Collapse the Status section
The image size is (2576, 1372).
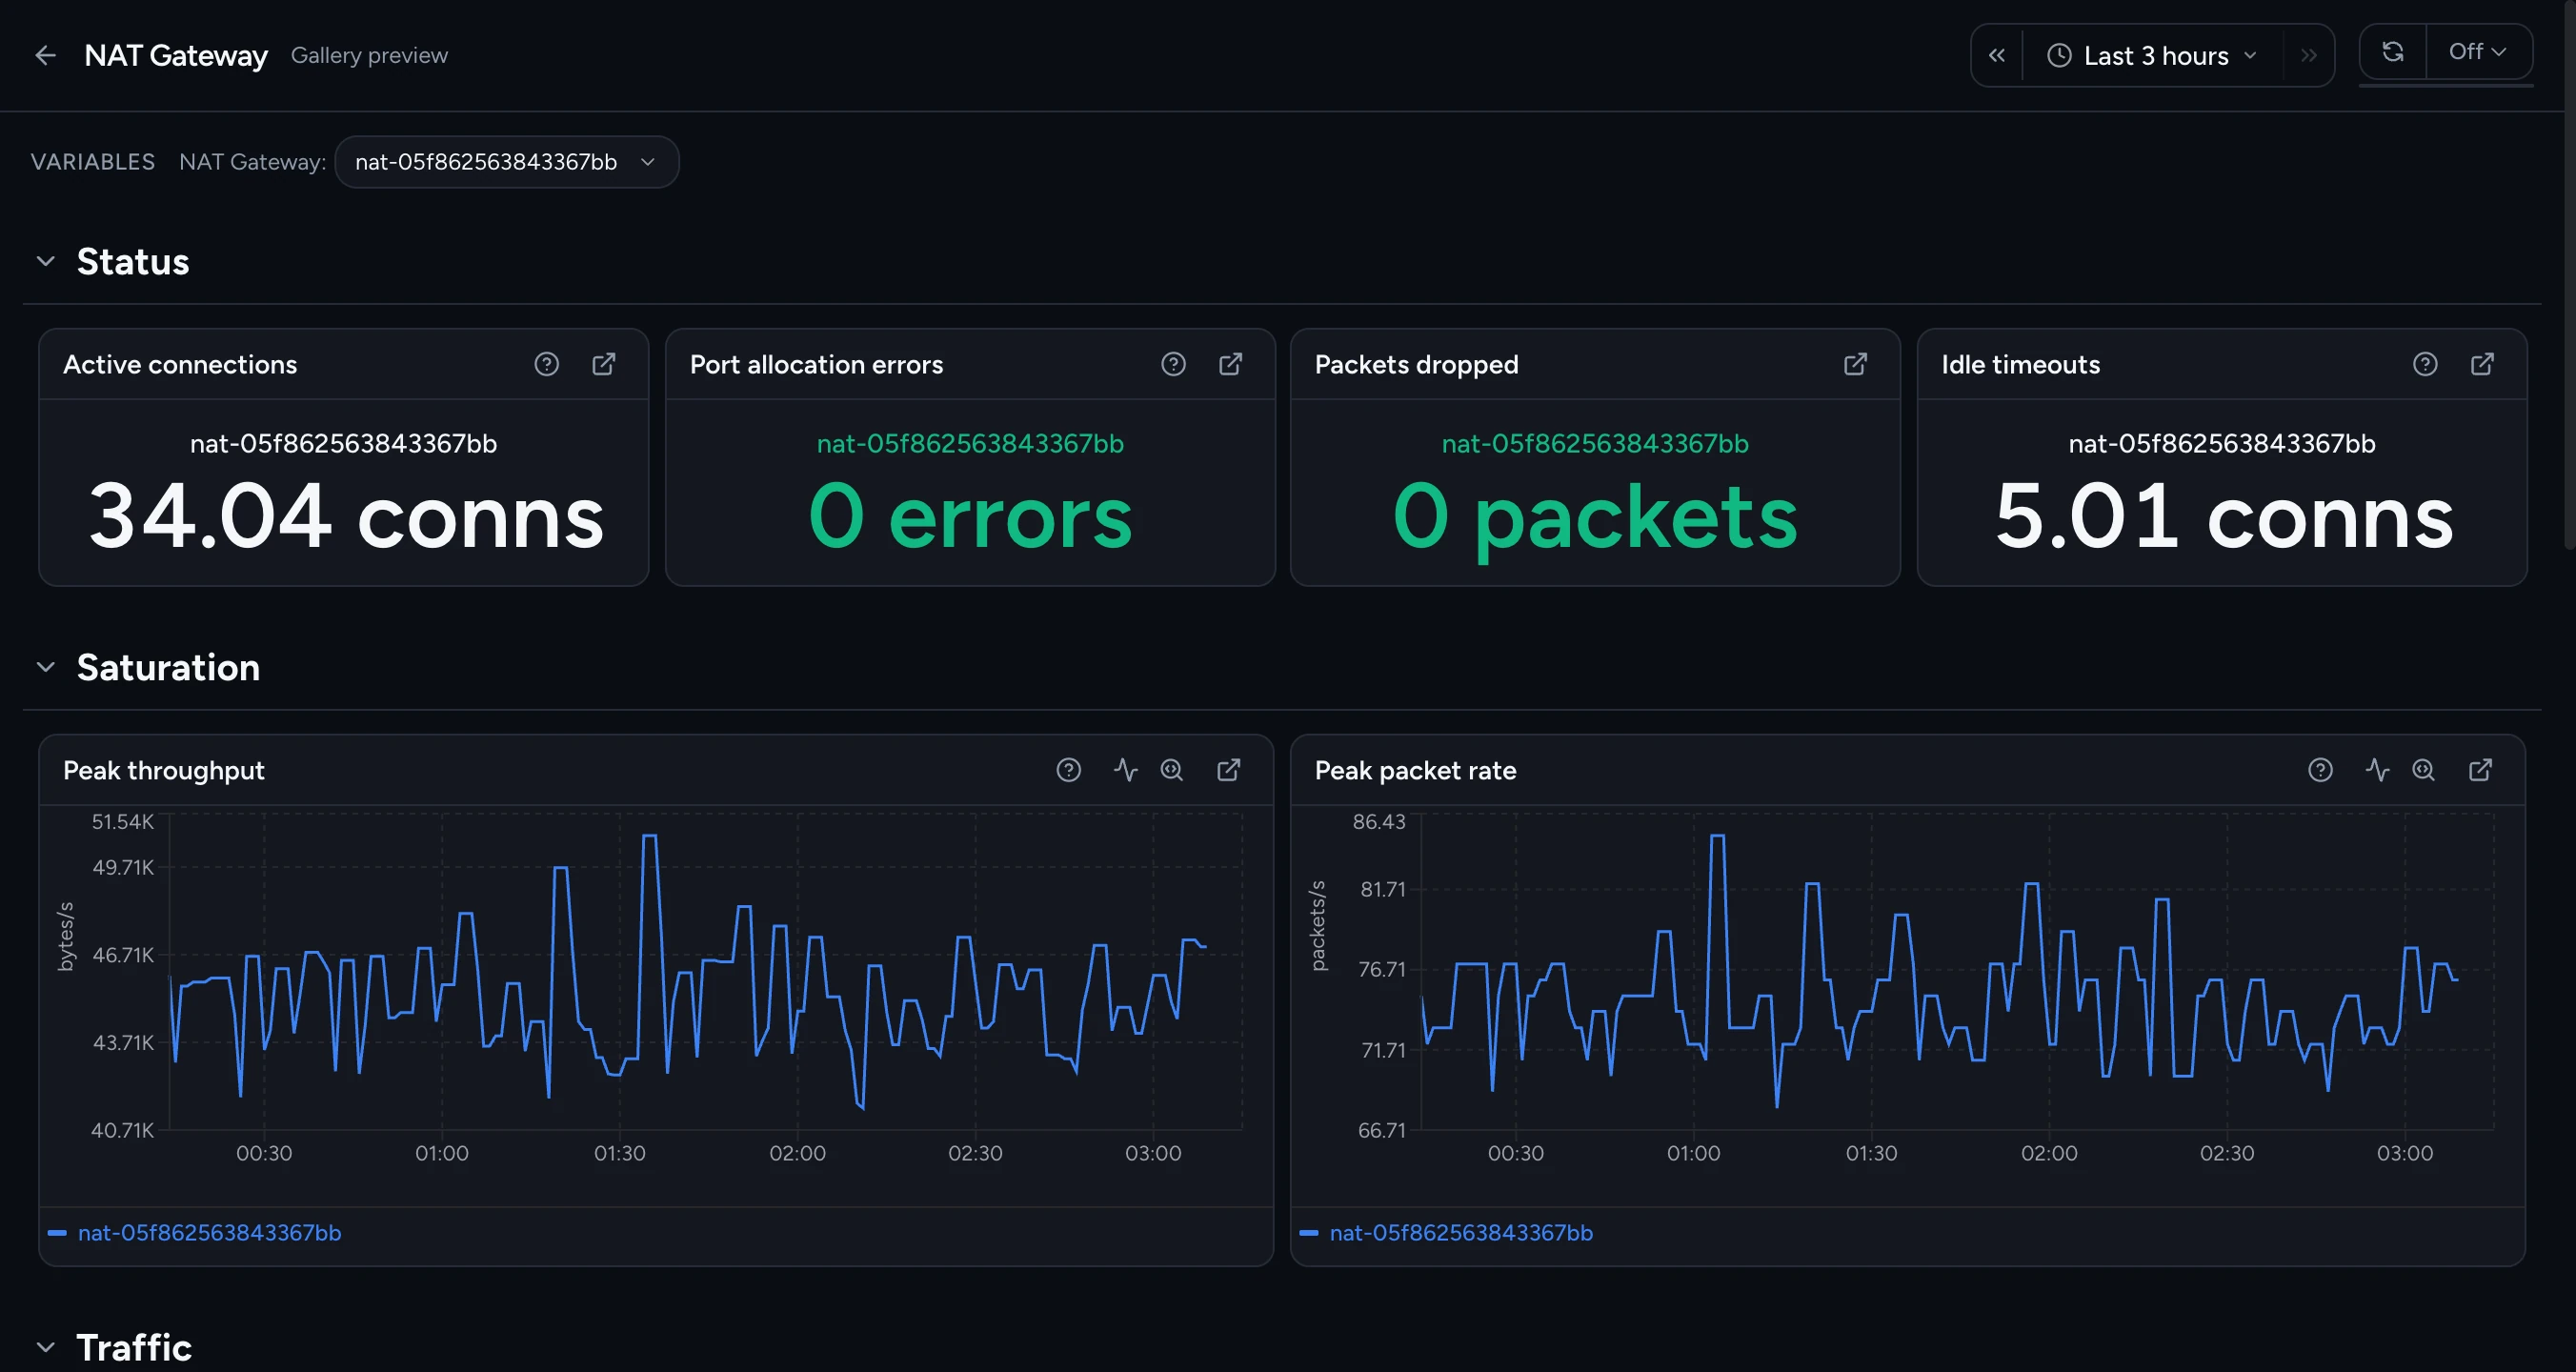click(45, 261)
